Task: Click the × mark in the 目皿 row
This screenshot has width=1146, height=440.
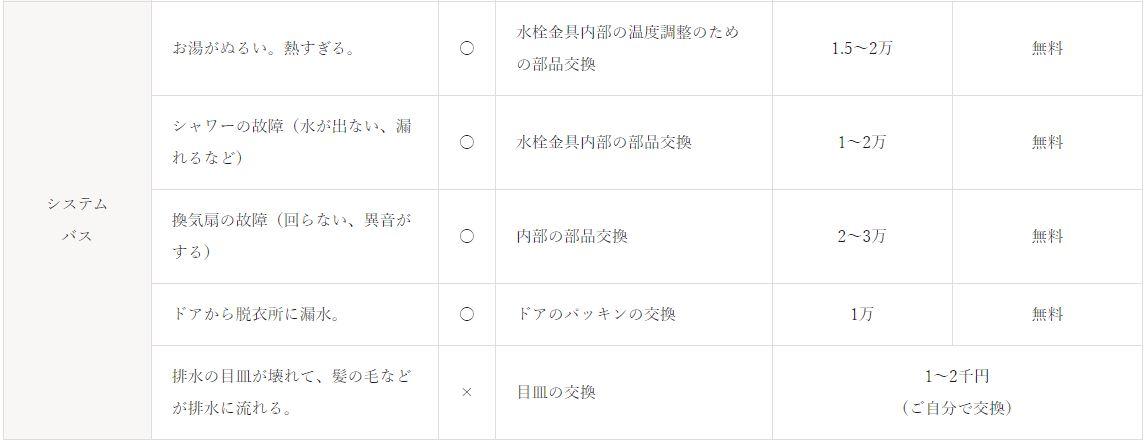Action: [x=466, y=392]
